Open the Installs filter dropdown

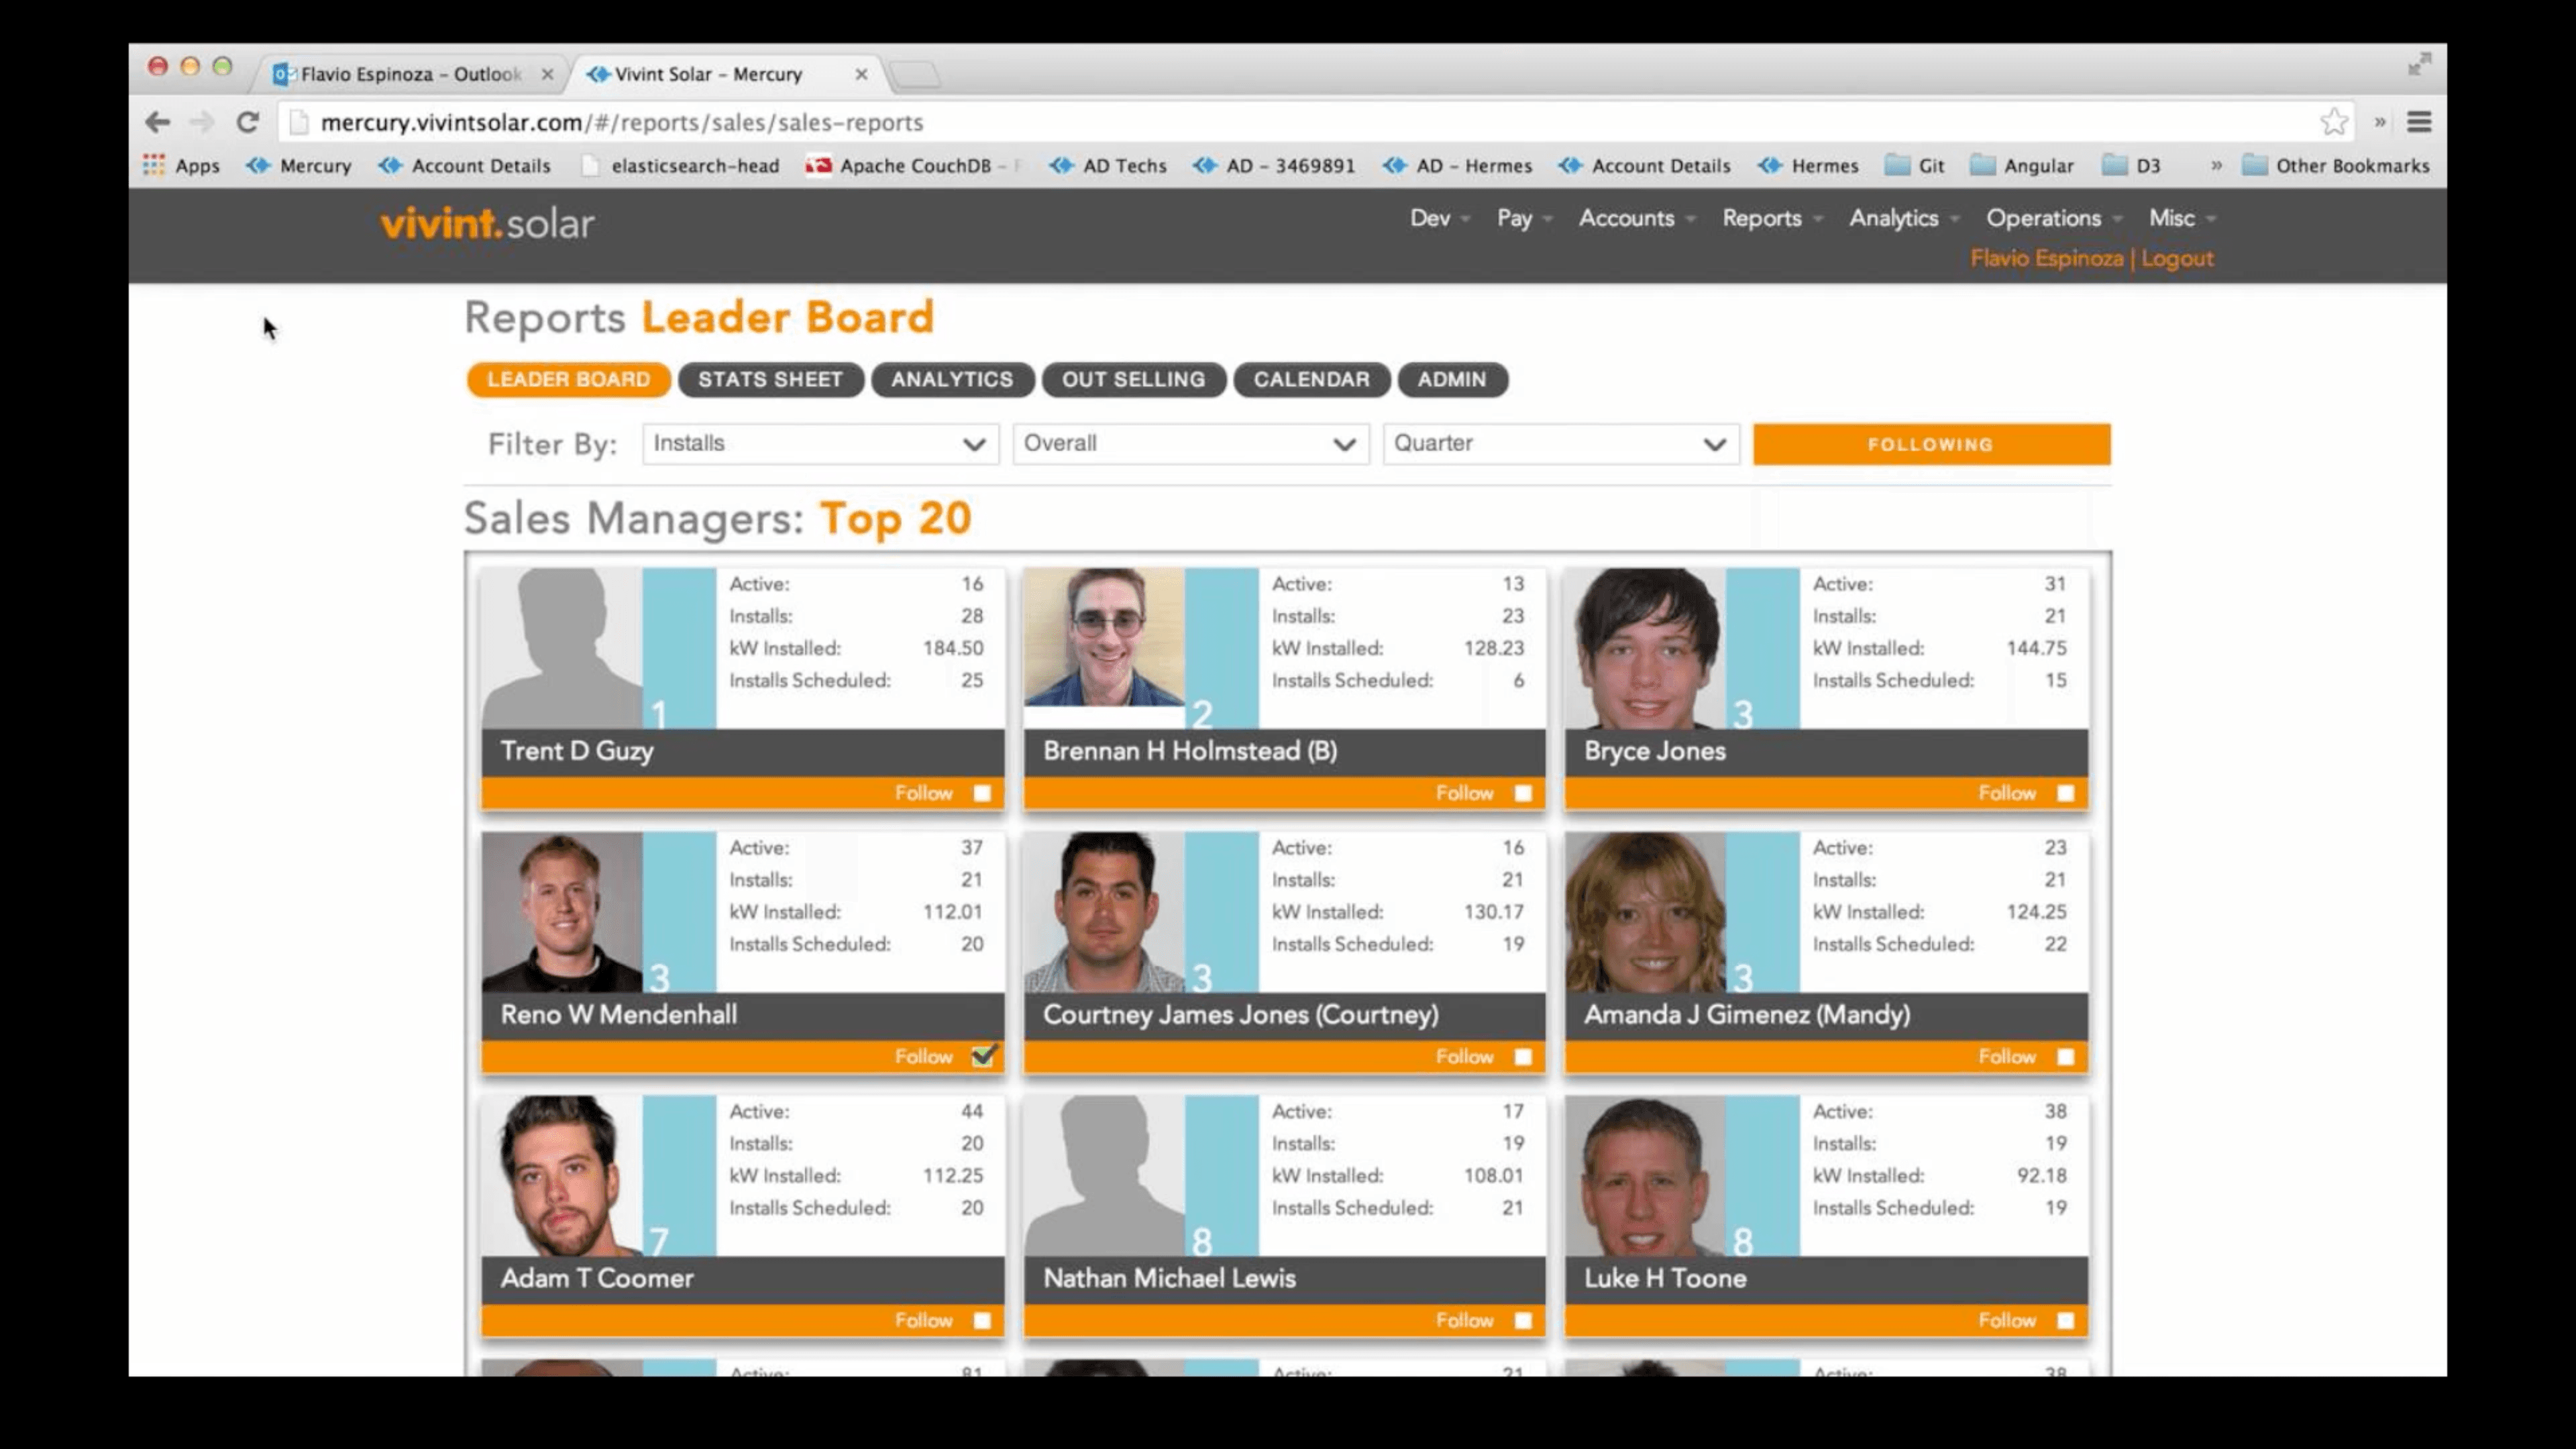820,444
